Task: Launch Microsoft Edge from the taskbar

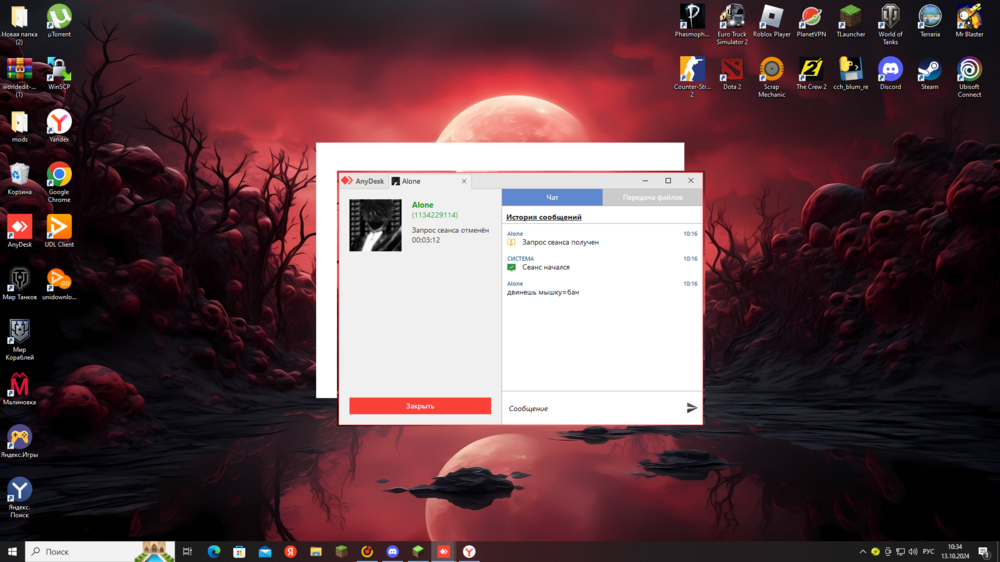Action: [x=214, y=551]
